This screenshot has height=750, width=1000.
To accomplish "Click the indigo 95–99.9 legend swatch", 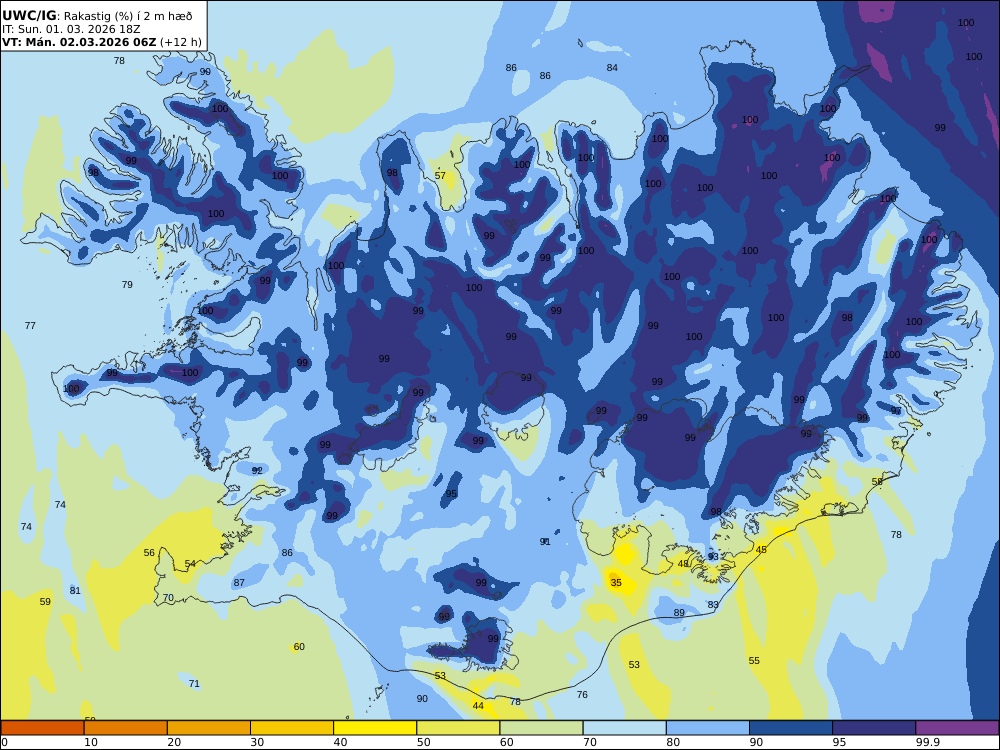I will tap(874, 728).
